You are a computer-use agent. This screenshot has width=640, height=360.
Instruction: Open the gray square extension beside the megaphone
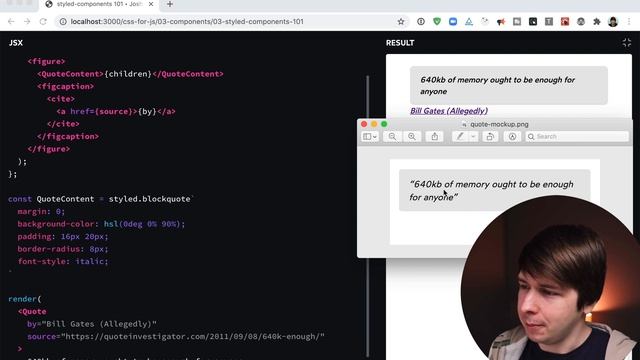click(x=517, y=22)
